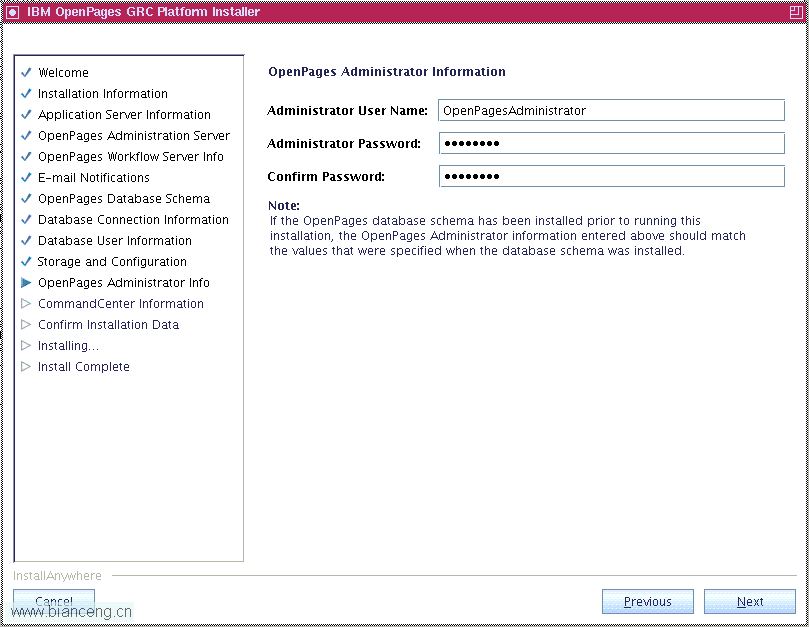This screenshot has width=809, height=627.
Task: Click the Next button
Action: point(750,602)
